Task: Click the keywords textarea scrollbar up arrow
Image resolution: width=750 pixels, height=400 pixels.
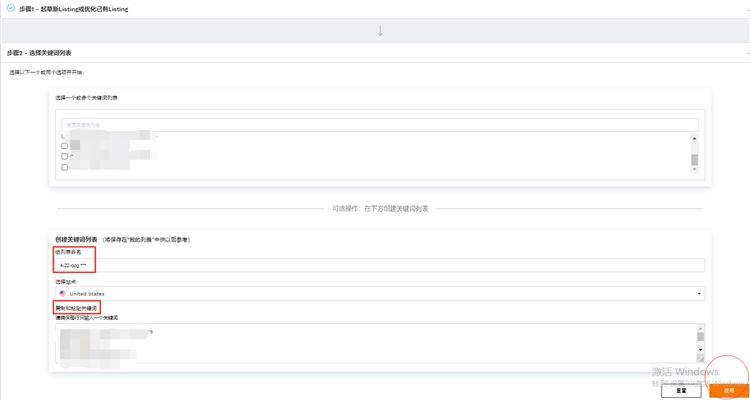Action: [x=701, y=328]
